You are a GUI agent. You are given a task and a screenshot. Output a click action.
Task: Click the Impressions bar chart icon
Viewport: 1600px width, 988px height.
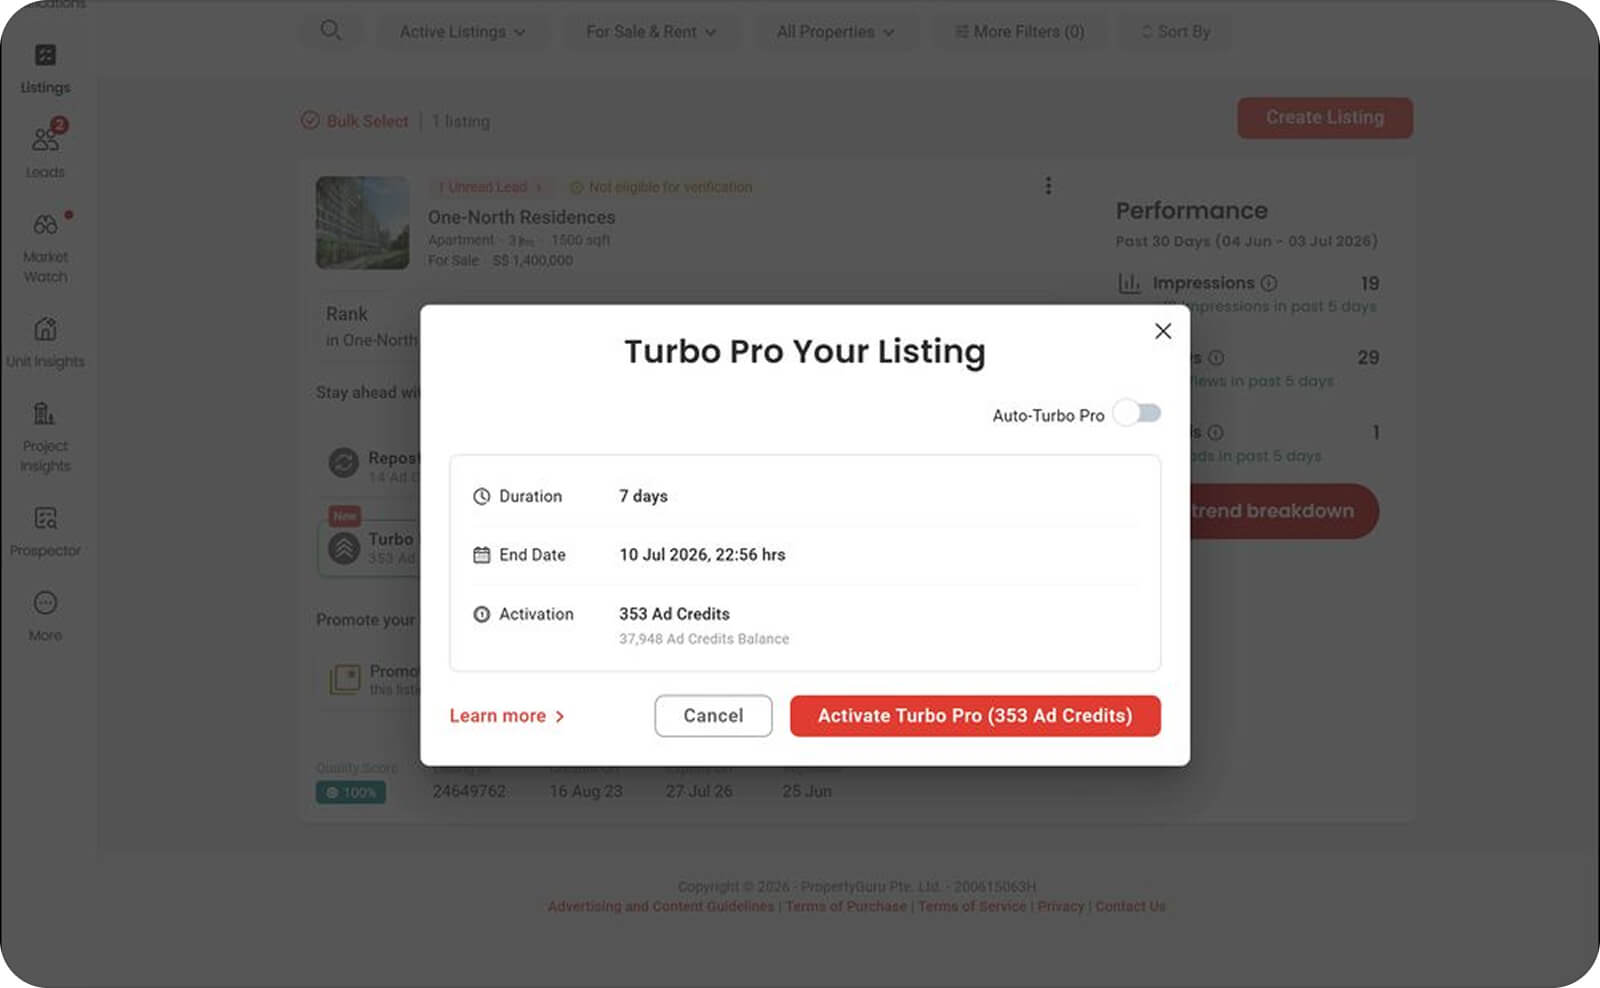[x=1129, y=284]
